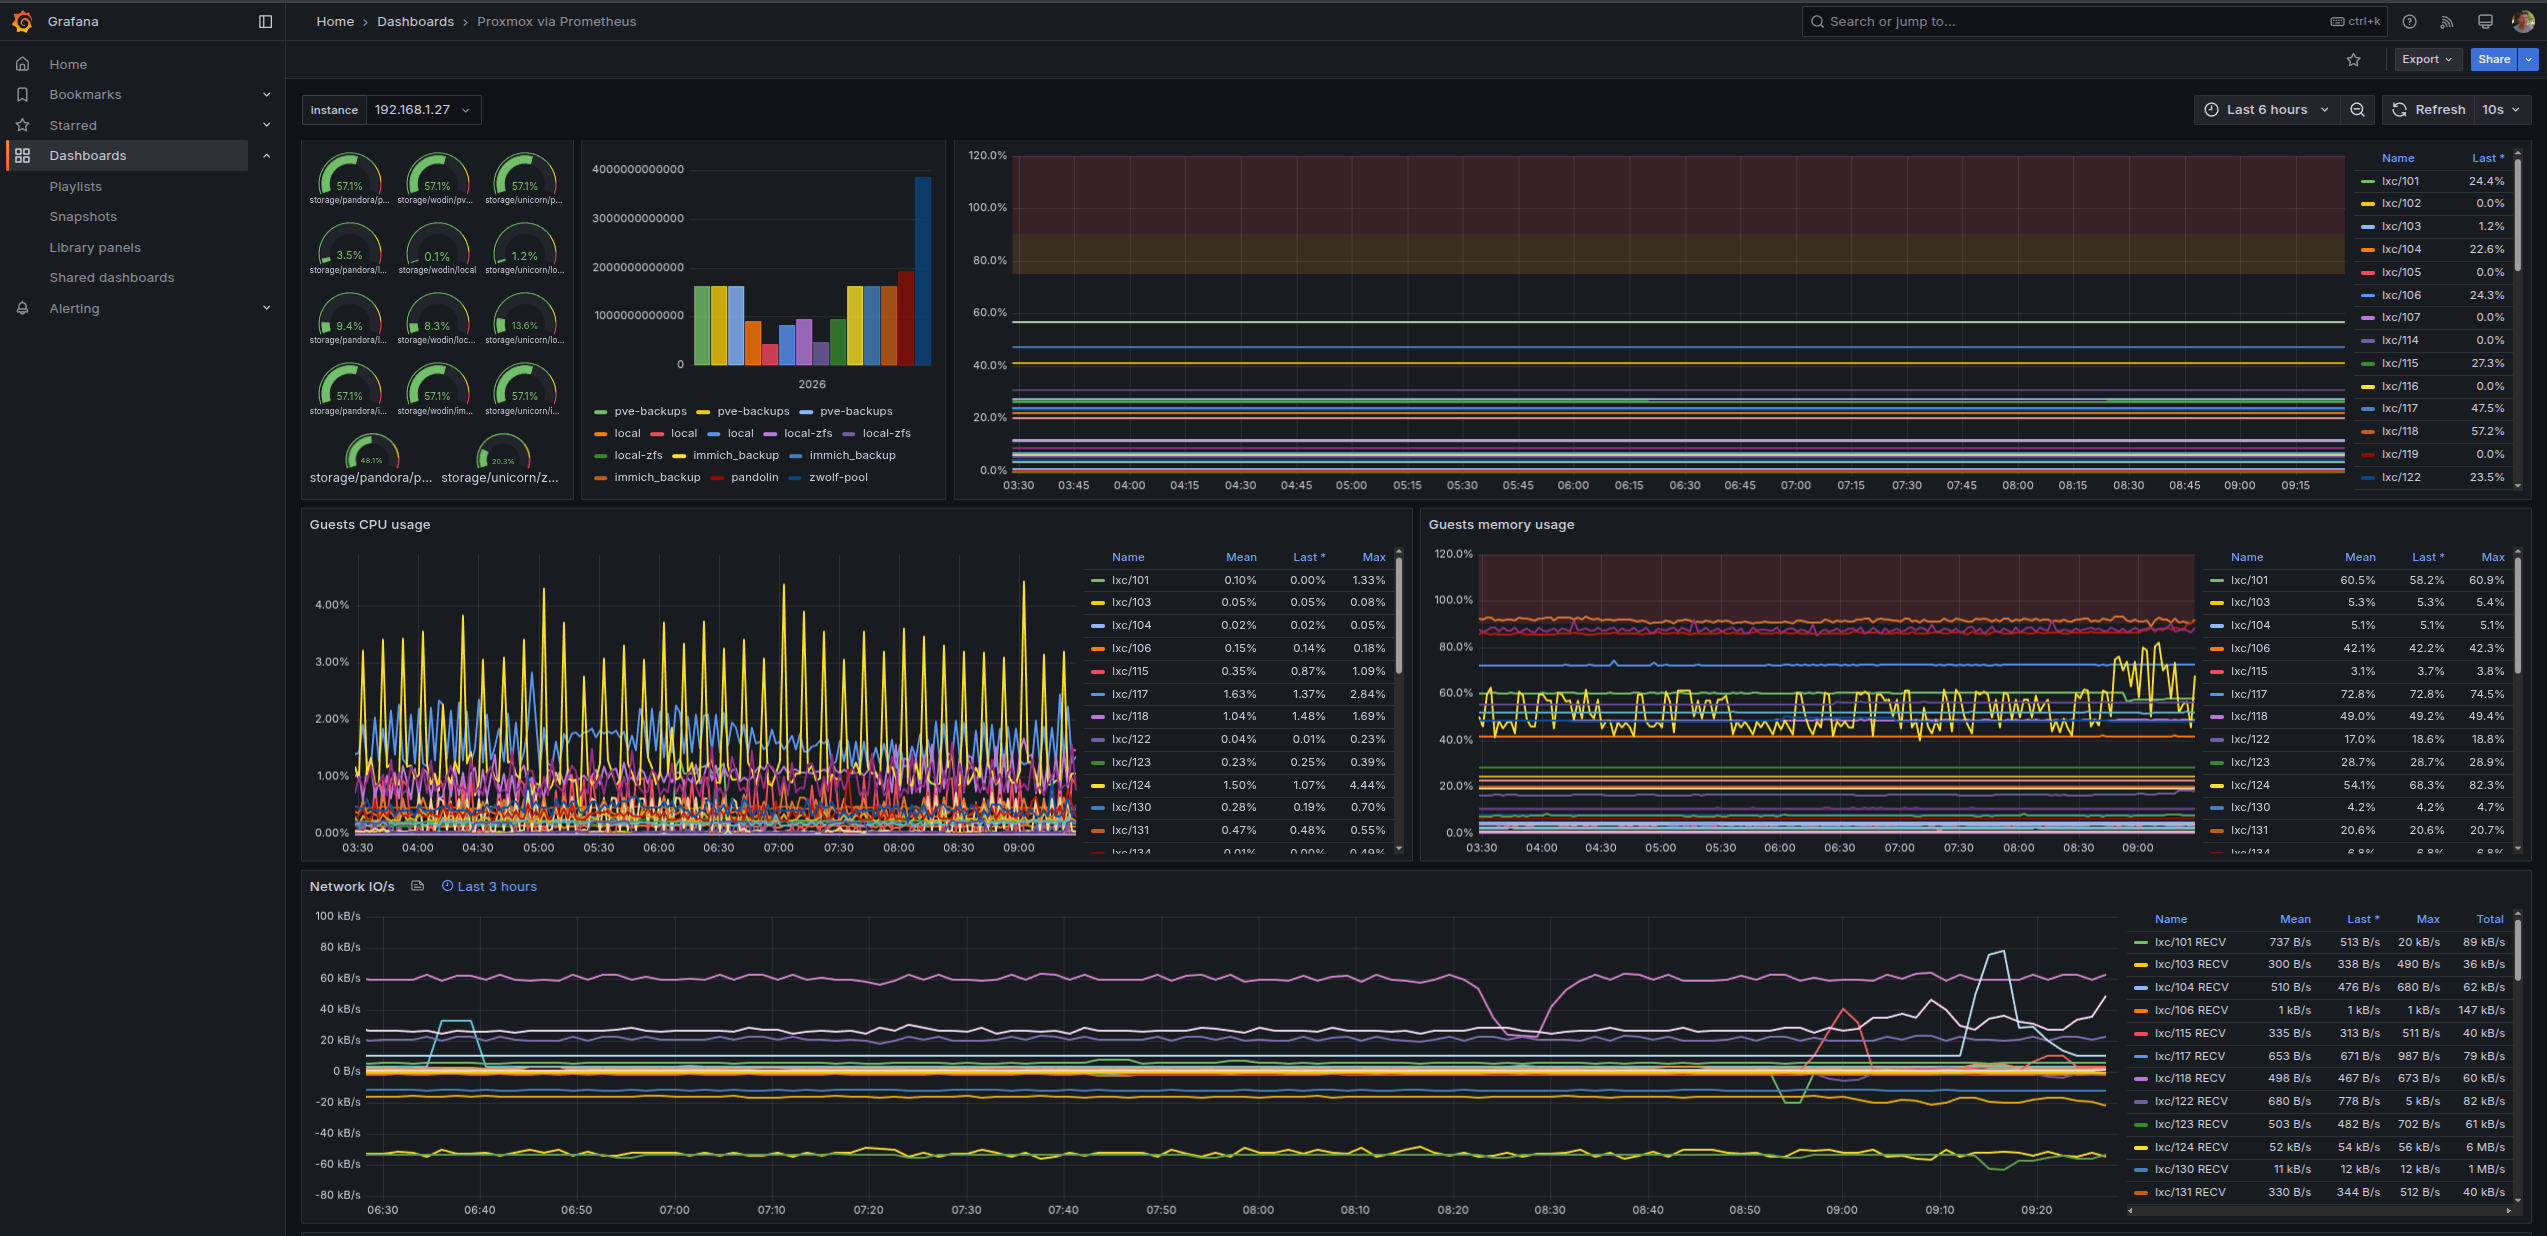Toggle pandolin series in storage legend
2547x1236 pixels.
click(x=754, y=477)
